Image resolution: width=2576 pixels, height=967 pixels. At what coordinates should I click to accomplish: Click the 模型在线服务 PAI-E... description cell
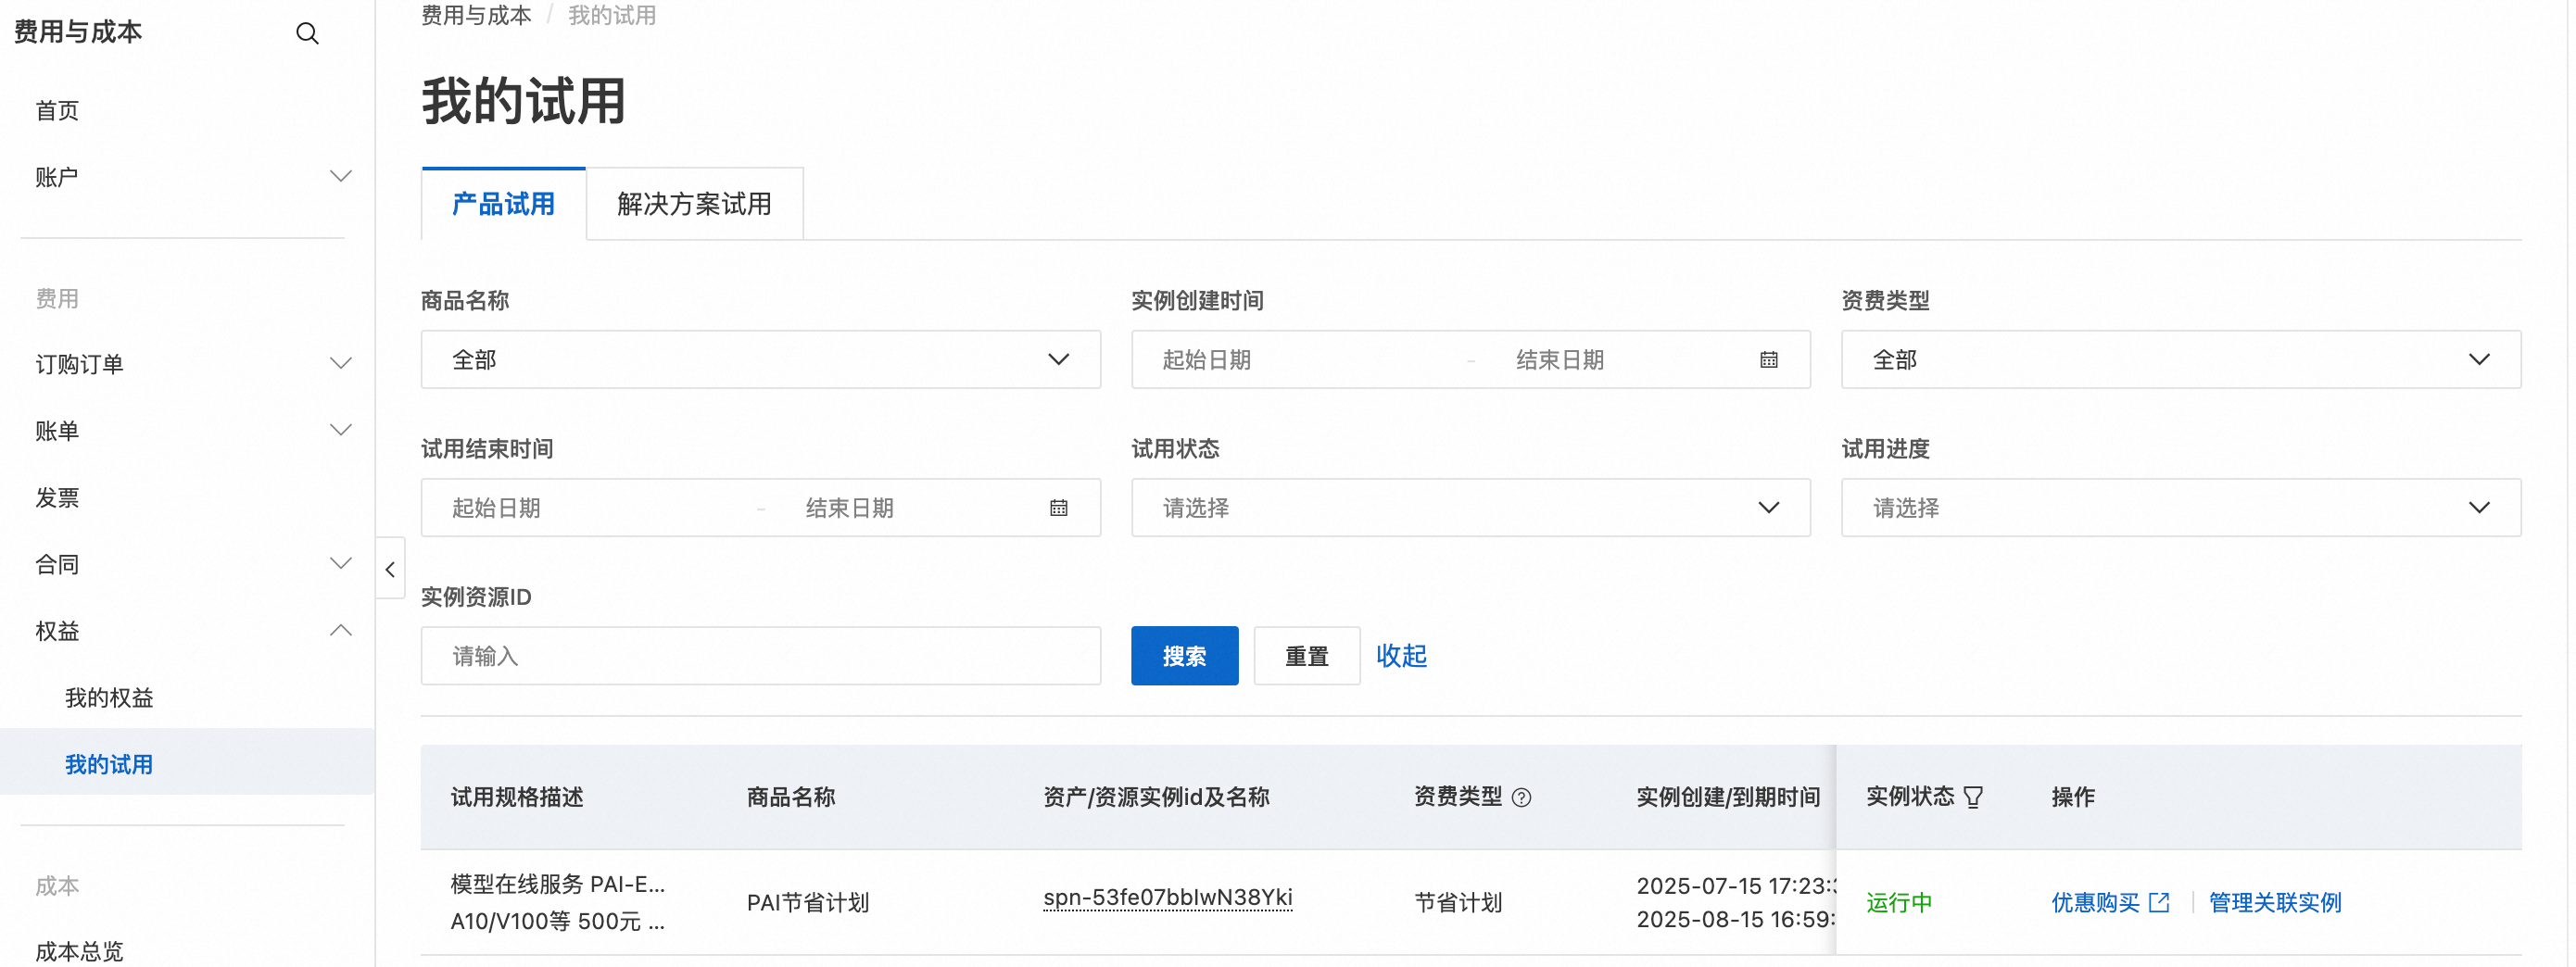pyautogui.click(x=558, y=903)
